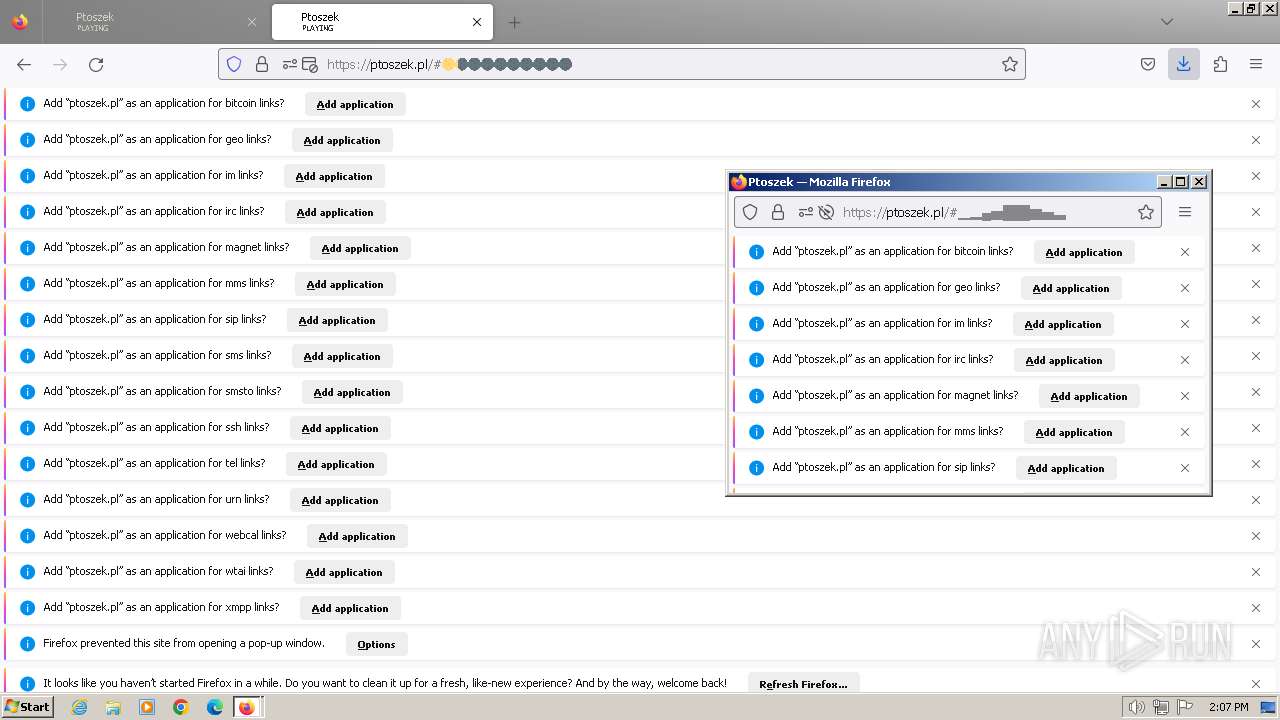This screenshot has width=1280, height=720.
Task: Add application for geo links in popup window
Action: click(1071, 288)
